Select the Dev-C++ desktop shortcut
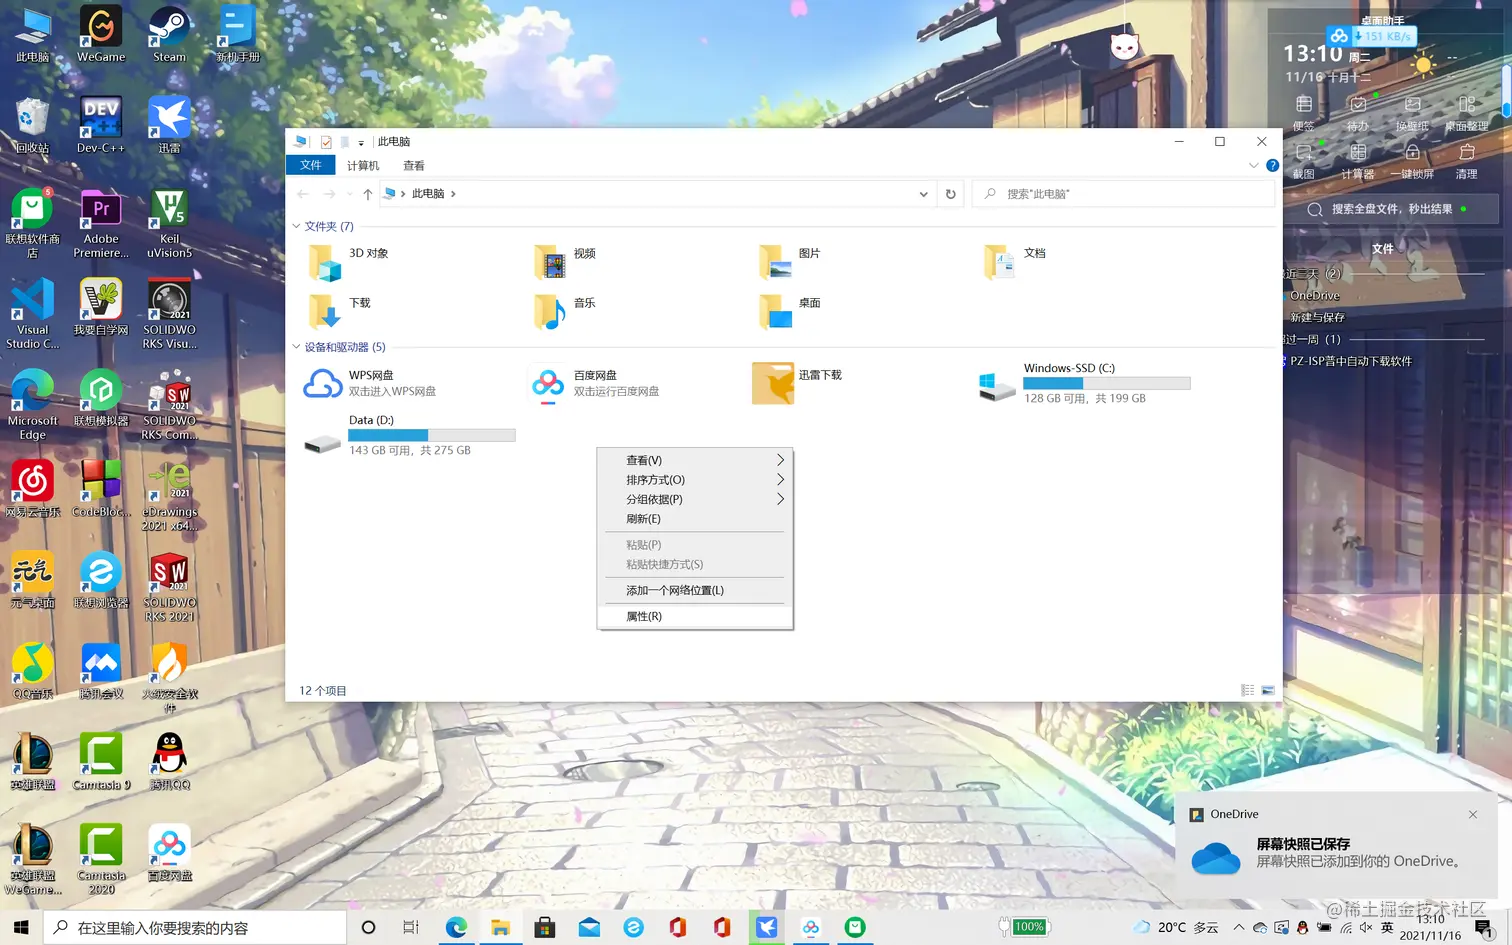This screenshot has height=945, width=1512. tap(101, 126)
